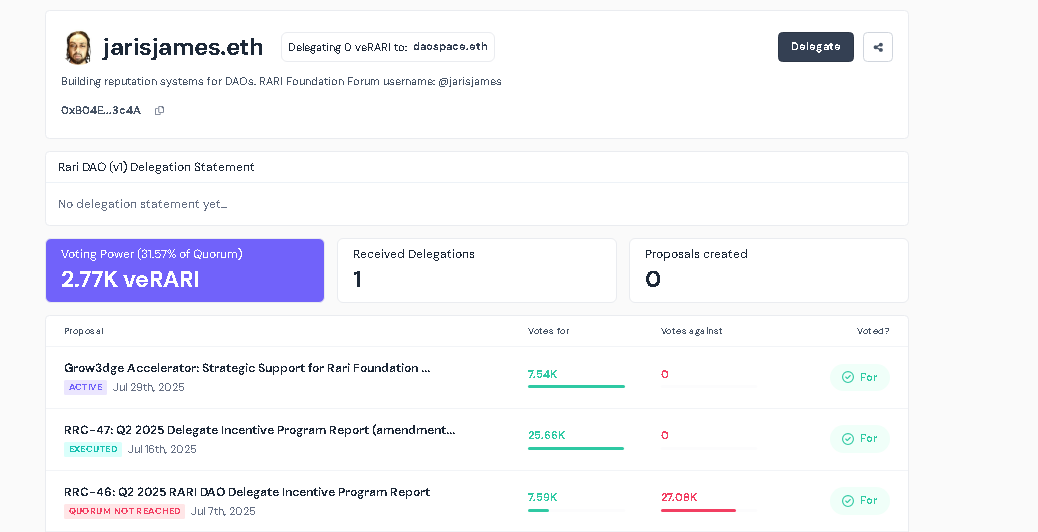Click the Voted? column header
1038x532 pixels.
[873, 331]
